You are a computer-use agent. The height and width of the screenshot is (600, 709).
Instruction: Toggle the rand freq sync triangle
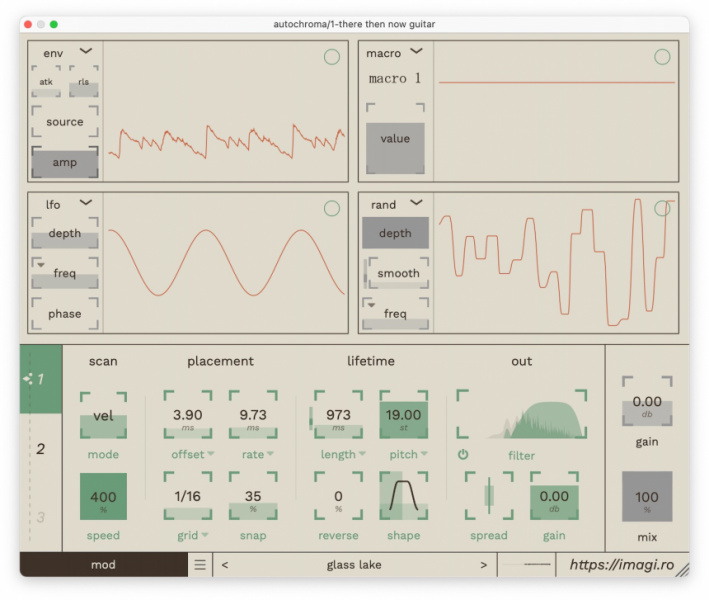pyautogui.click(x=371, y=305)
